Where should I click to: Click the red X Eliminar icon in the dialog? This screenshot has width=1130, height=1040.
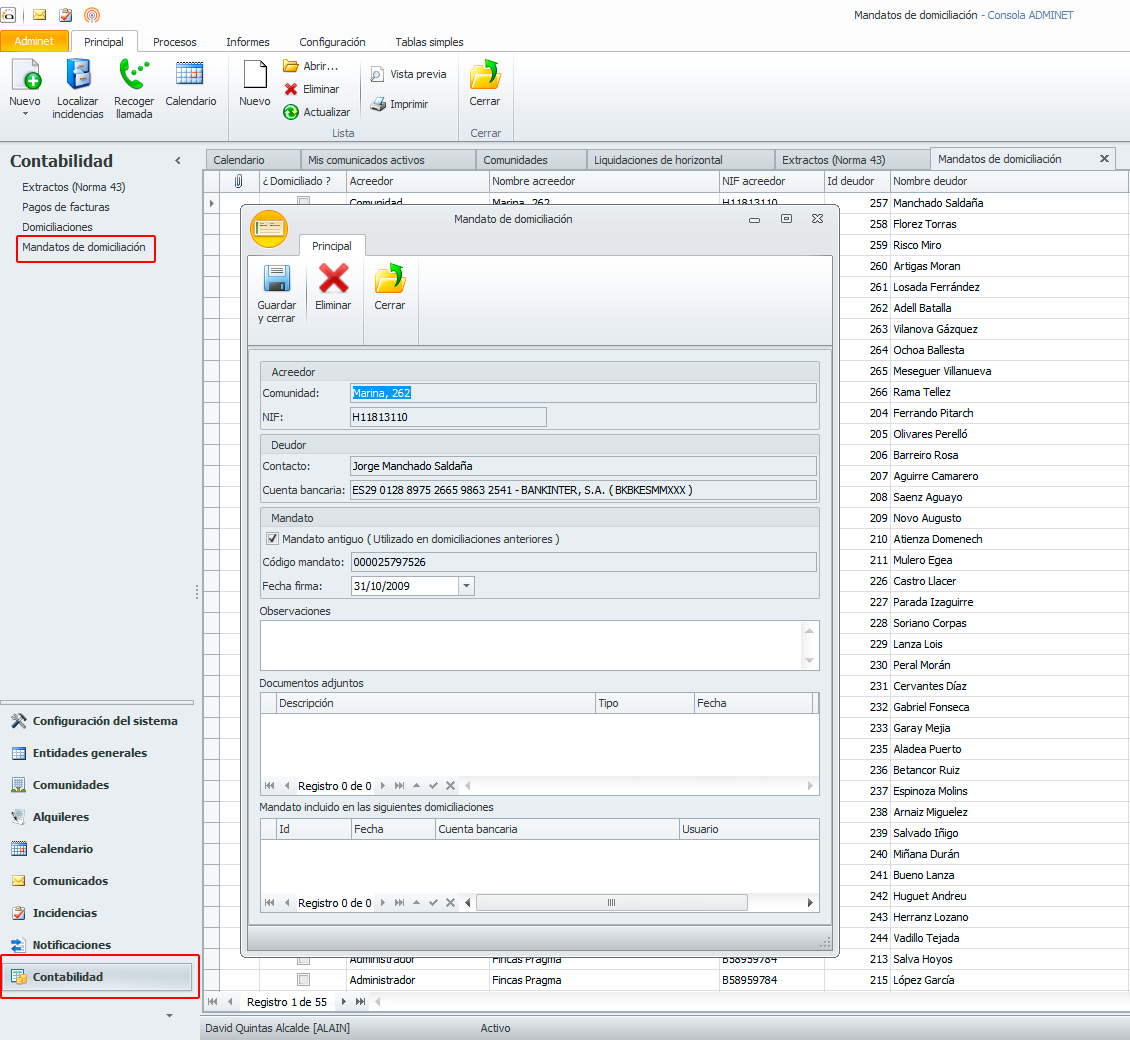click(x=333, y=279)
